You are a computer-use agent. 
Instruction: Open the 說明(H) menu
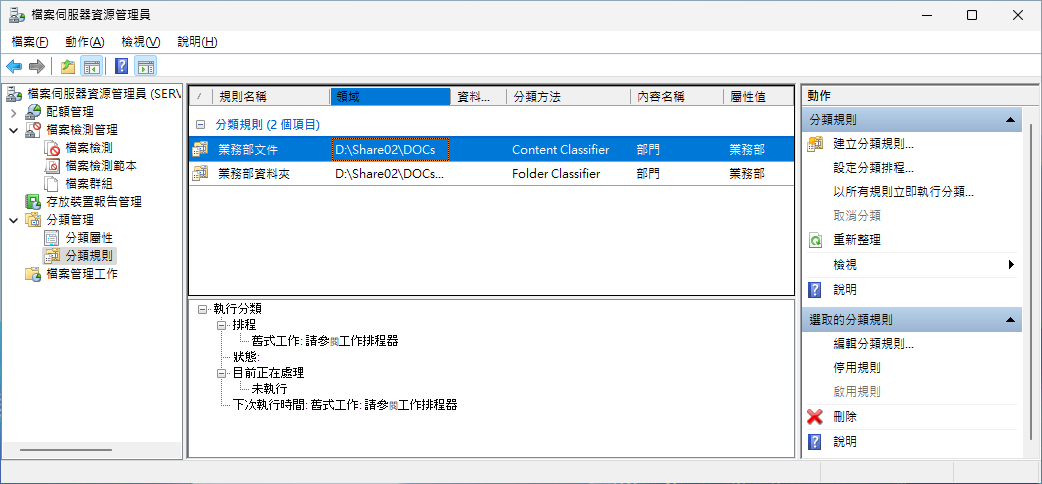[x=197, y=42]
